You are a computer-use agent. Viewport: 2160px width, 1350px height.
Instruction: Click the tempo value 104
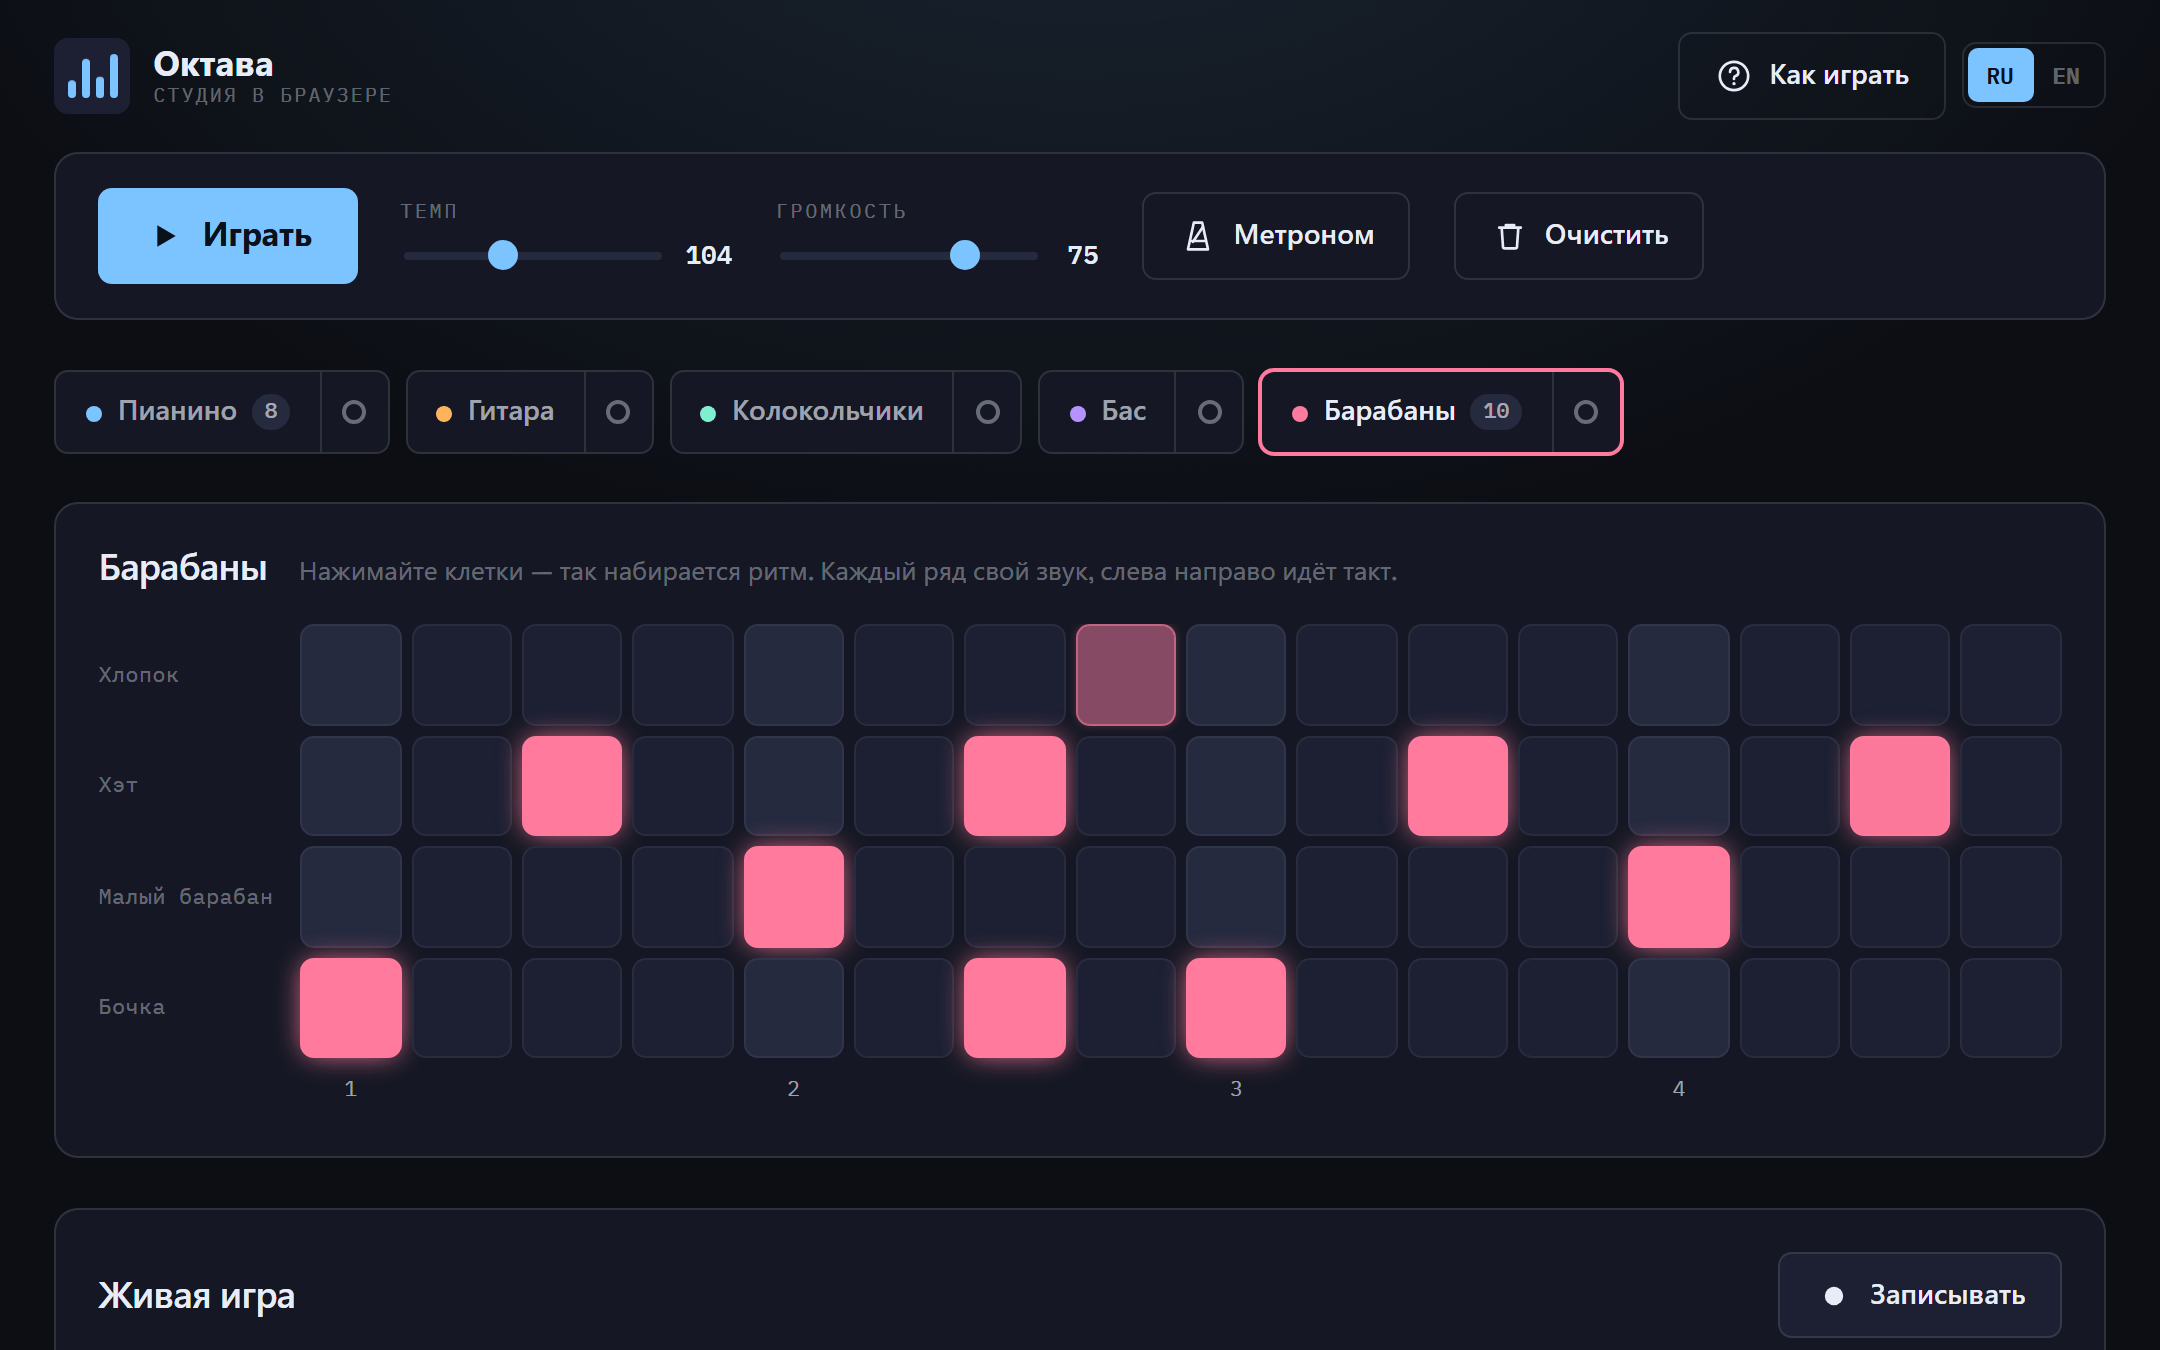click(x=709, y=256)
